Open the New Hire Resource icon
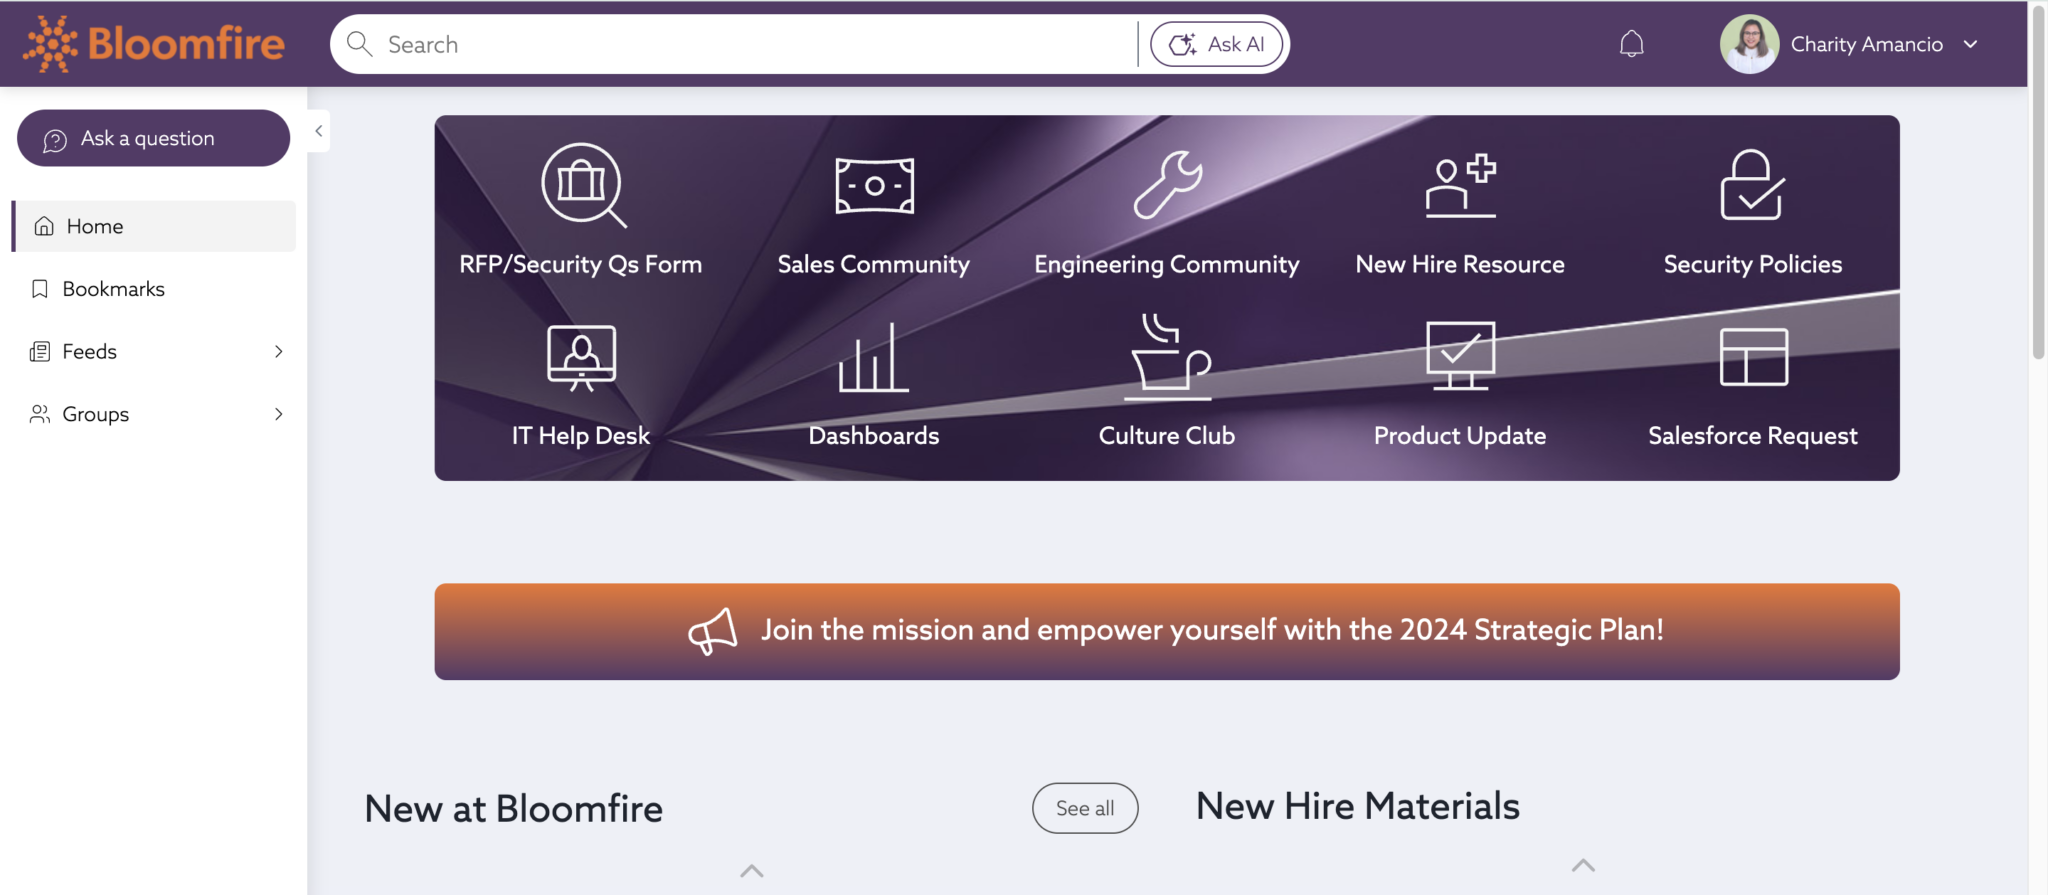2048x895 pixels. pos(1460,186)
